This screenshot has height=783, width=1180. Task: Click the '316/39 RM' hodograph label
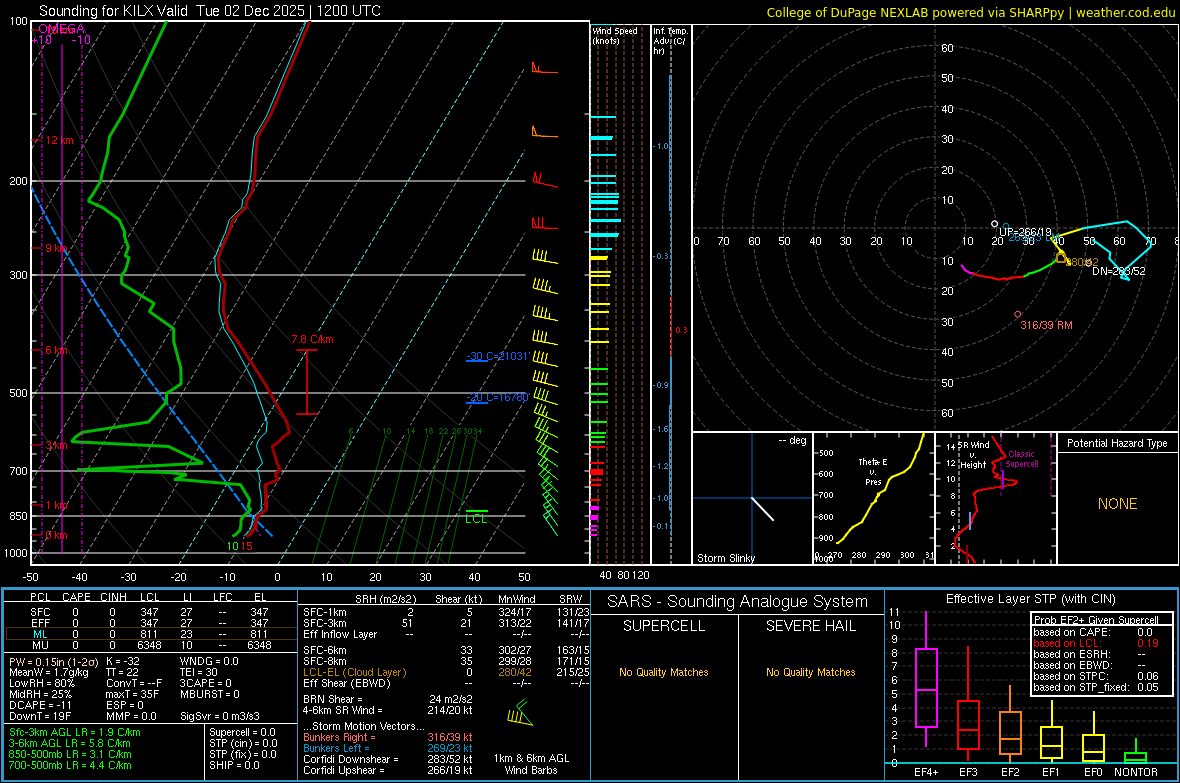pos(1046,325)
